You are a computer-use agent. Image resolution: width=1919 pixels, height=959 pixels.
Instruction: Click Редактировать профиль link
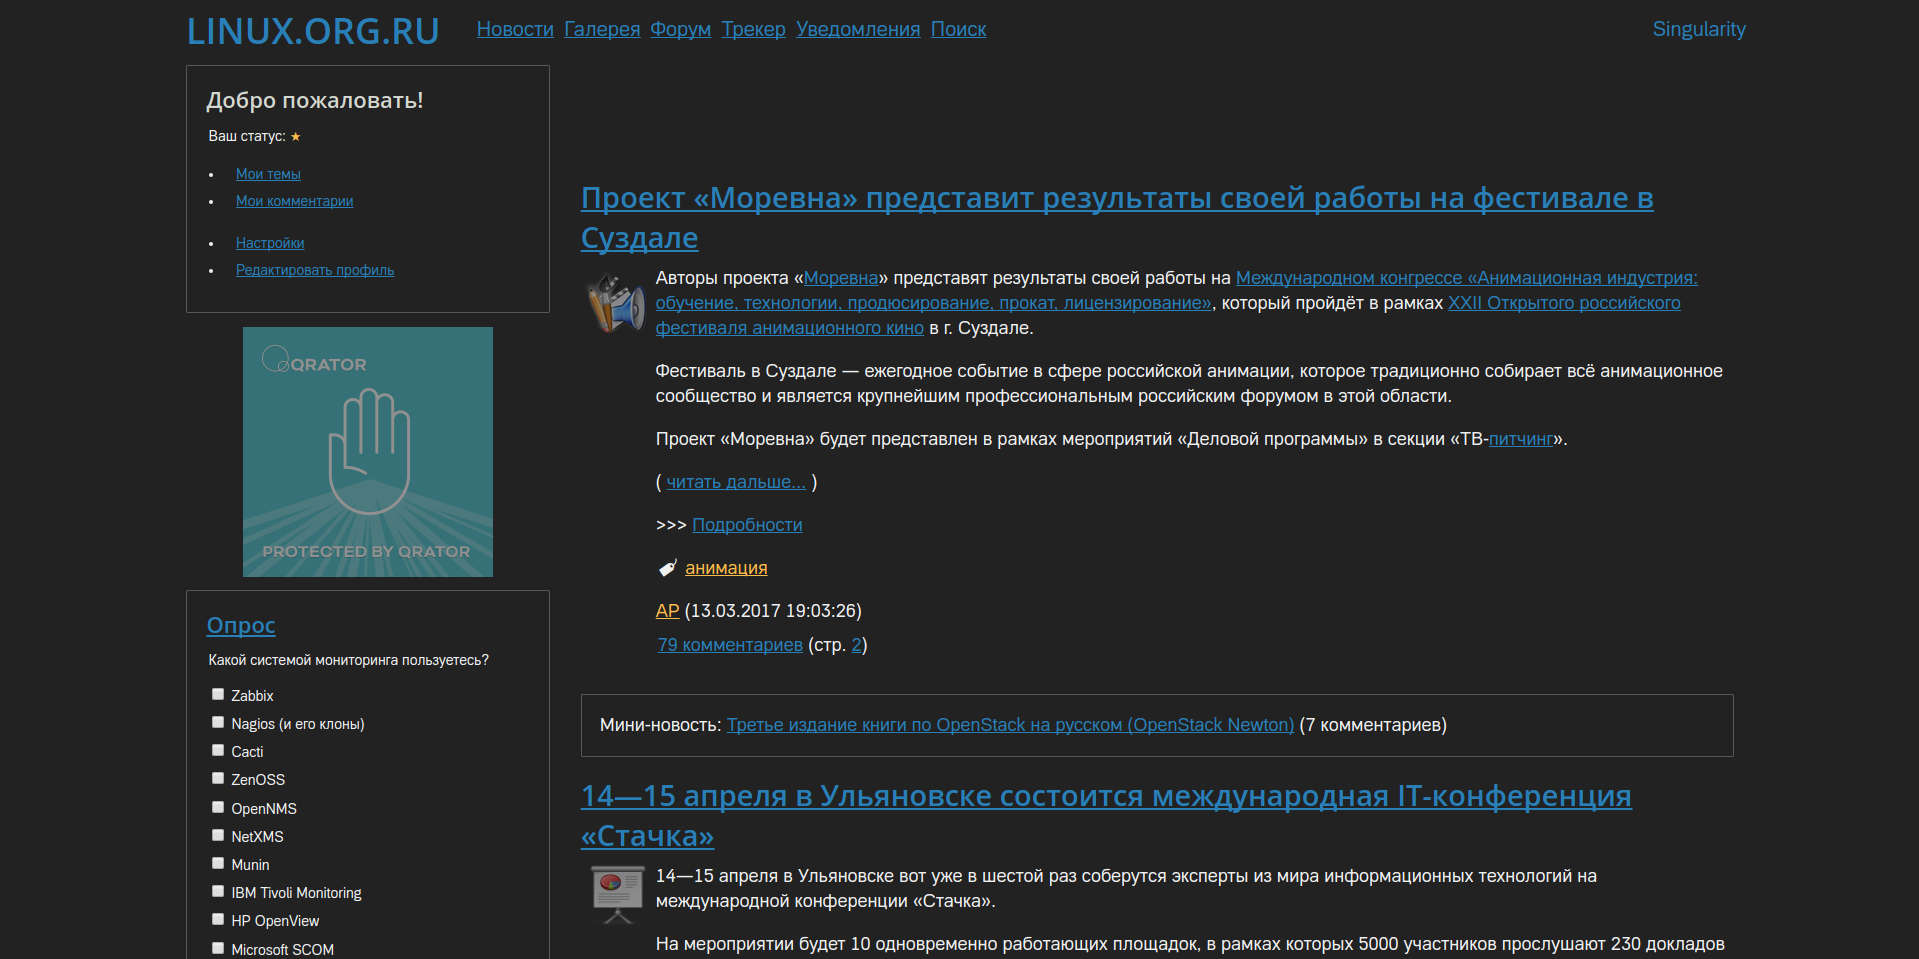pos(315,270)
